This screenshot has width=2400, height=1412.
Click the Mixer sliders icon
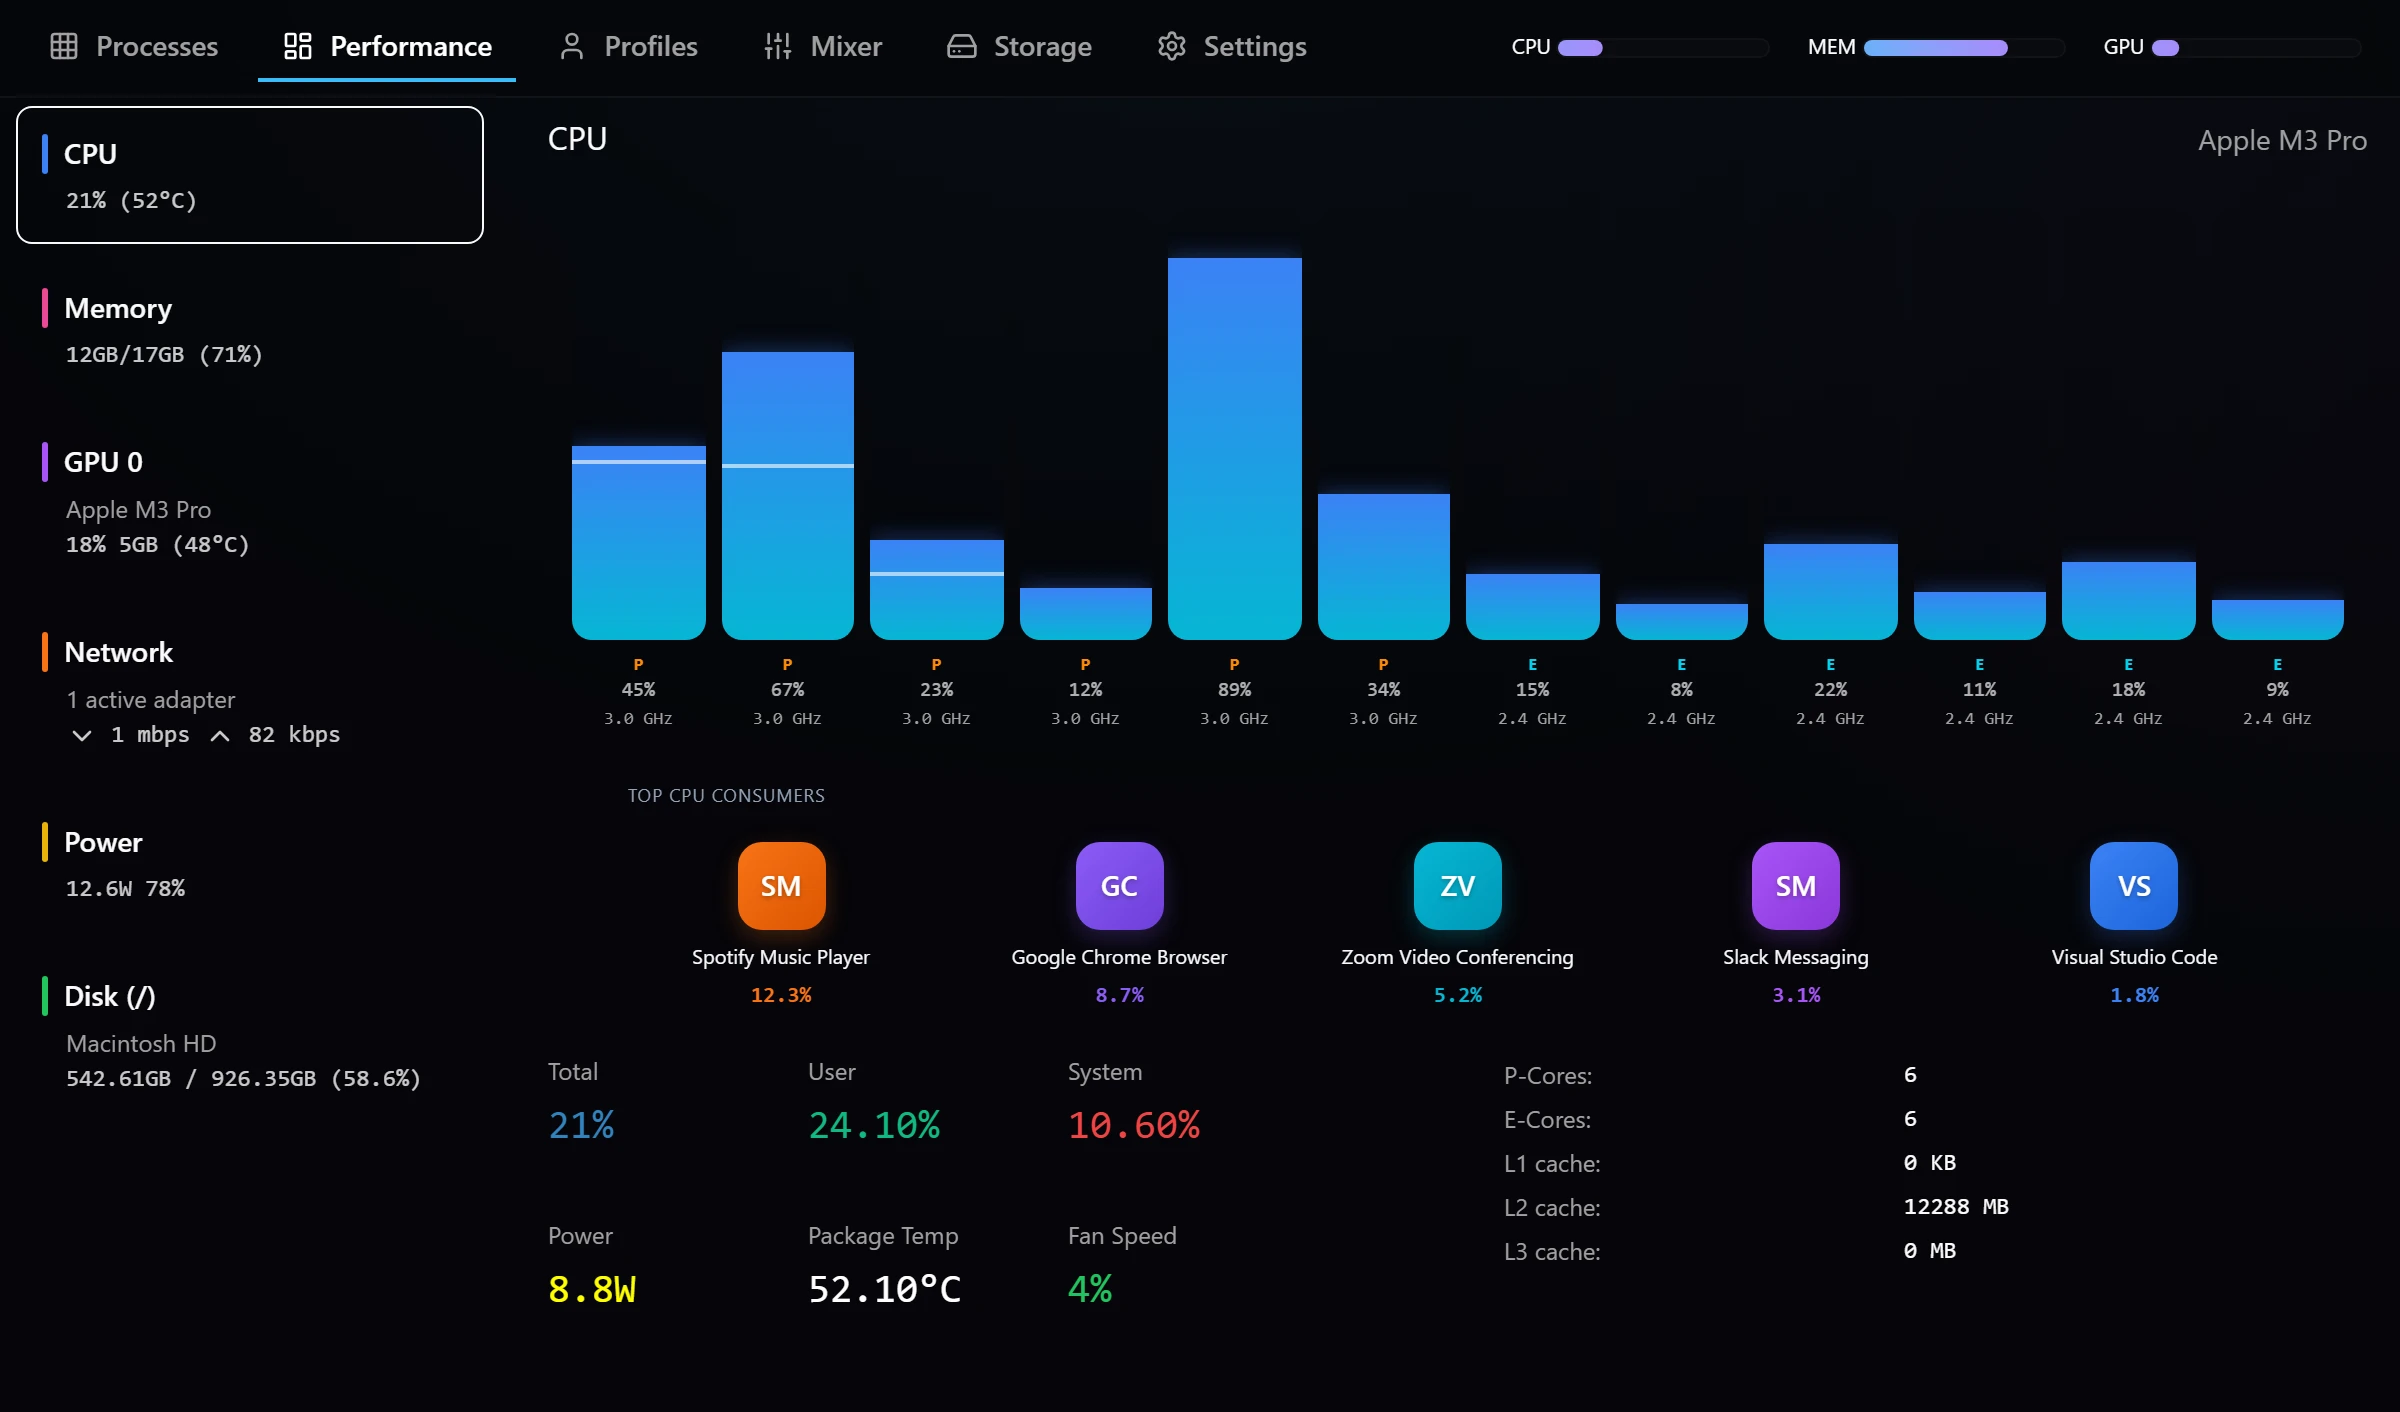tap(778, 46)
